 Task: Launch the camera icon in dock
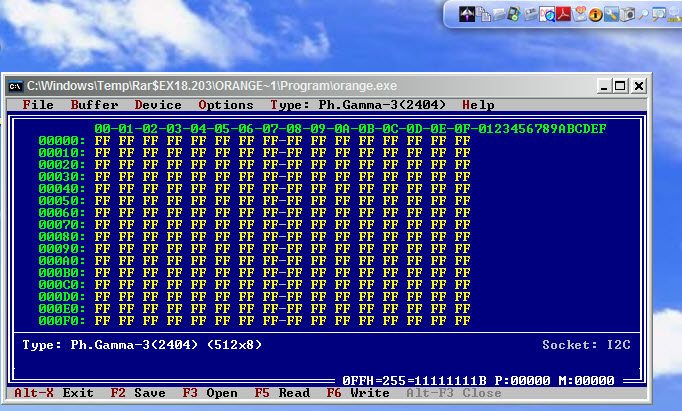[627, 14]
